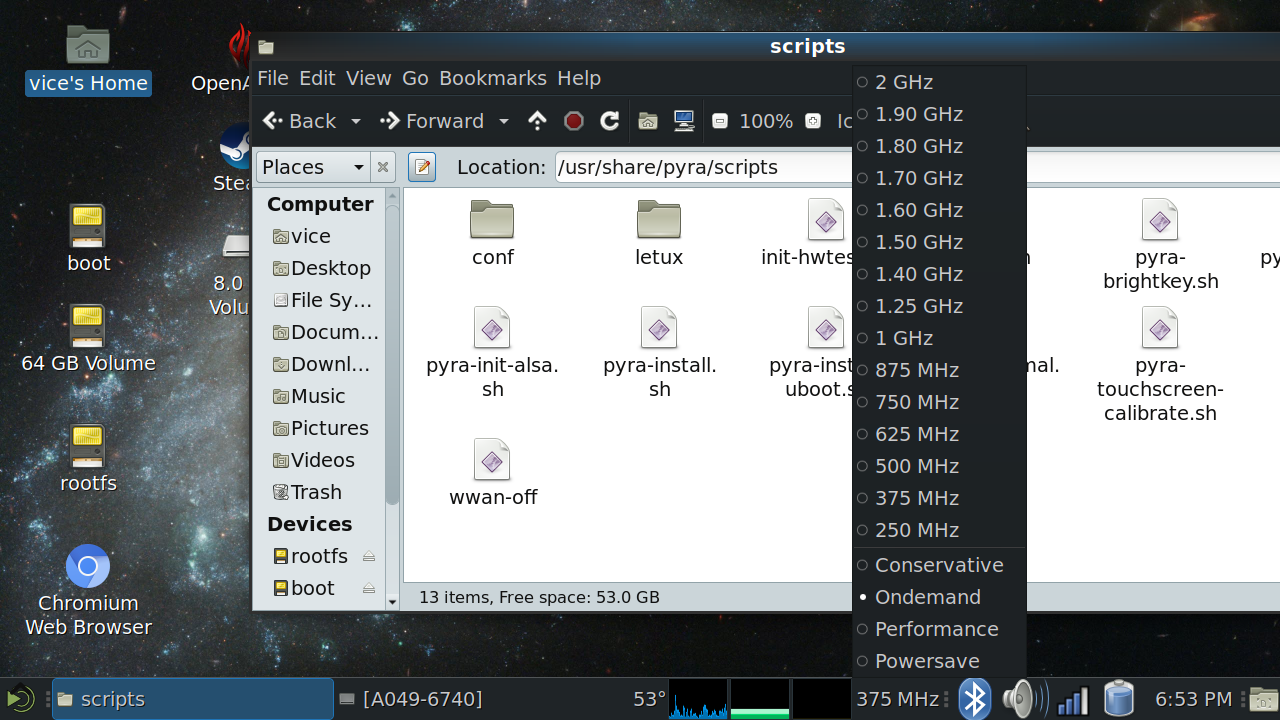Click the Home folder toolbar icon
1280x720 pixels.
[648, 121]
